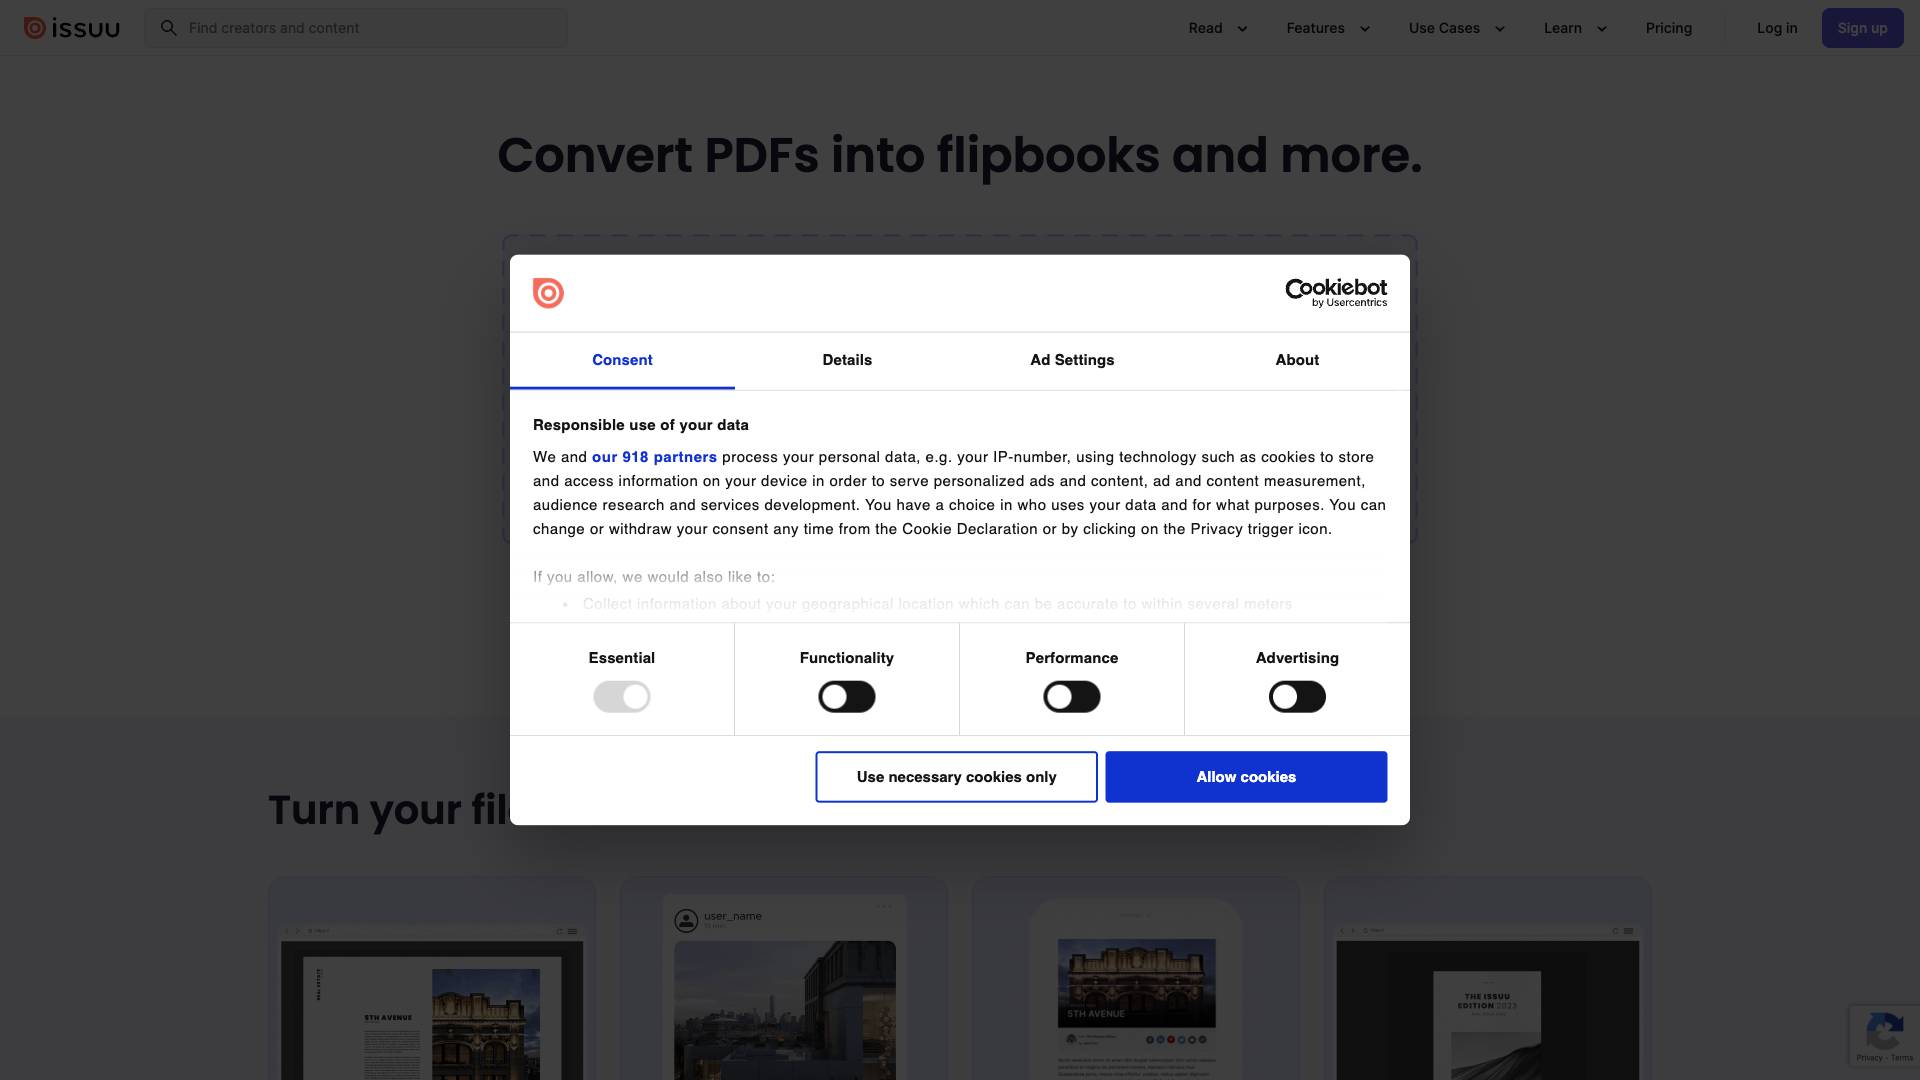
Task: Enable the Advertising cookies switch
Action: click(x=1297, y=697)
